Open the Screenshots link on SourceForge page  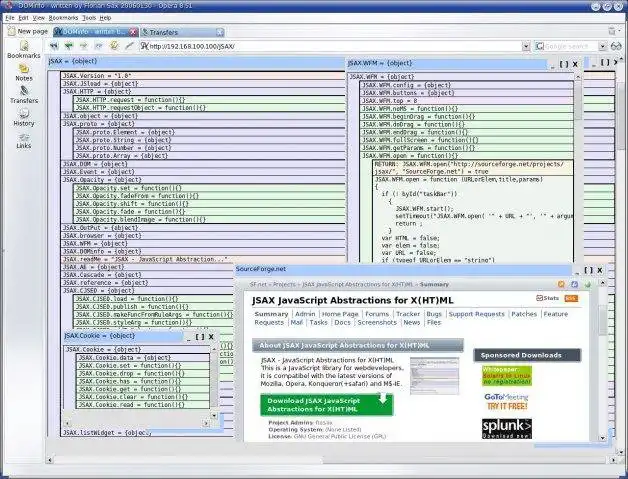pyautogui.click(x=377, y=322)
